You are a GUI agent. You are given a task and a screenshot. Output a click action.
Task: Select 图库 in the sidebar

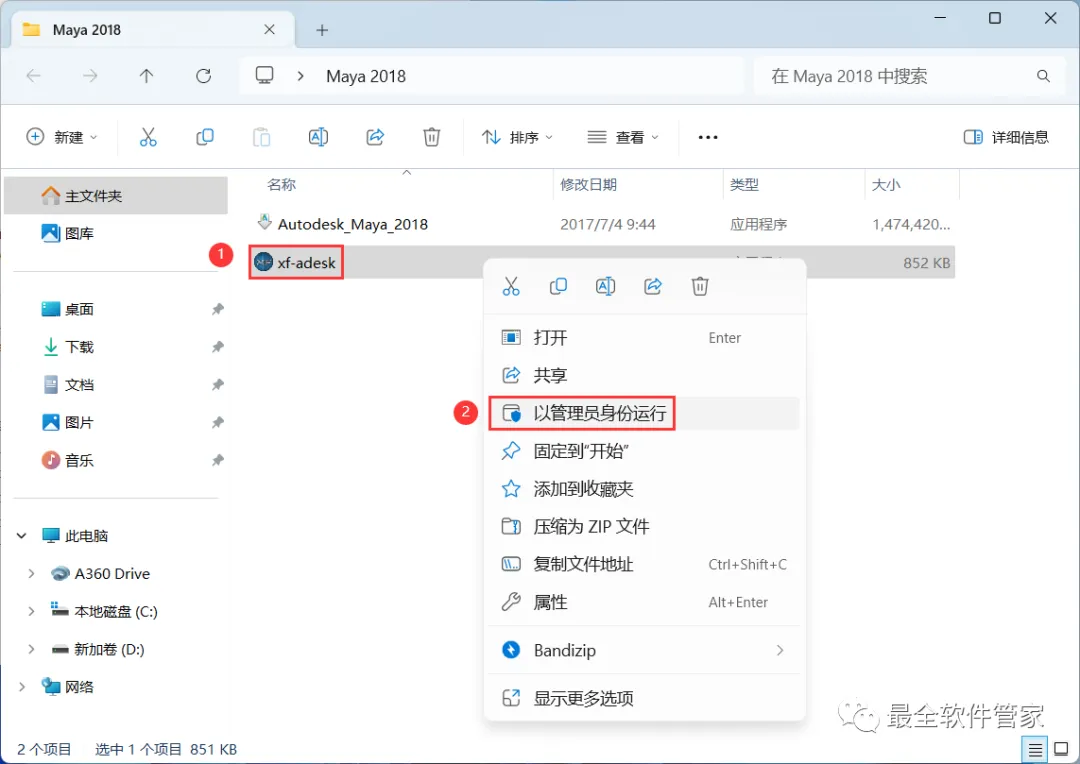click(x=116, y=234)
